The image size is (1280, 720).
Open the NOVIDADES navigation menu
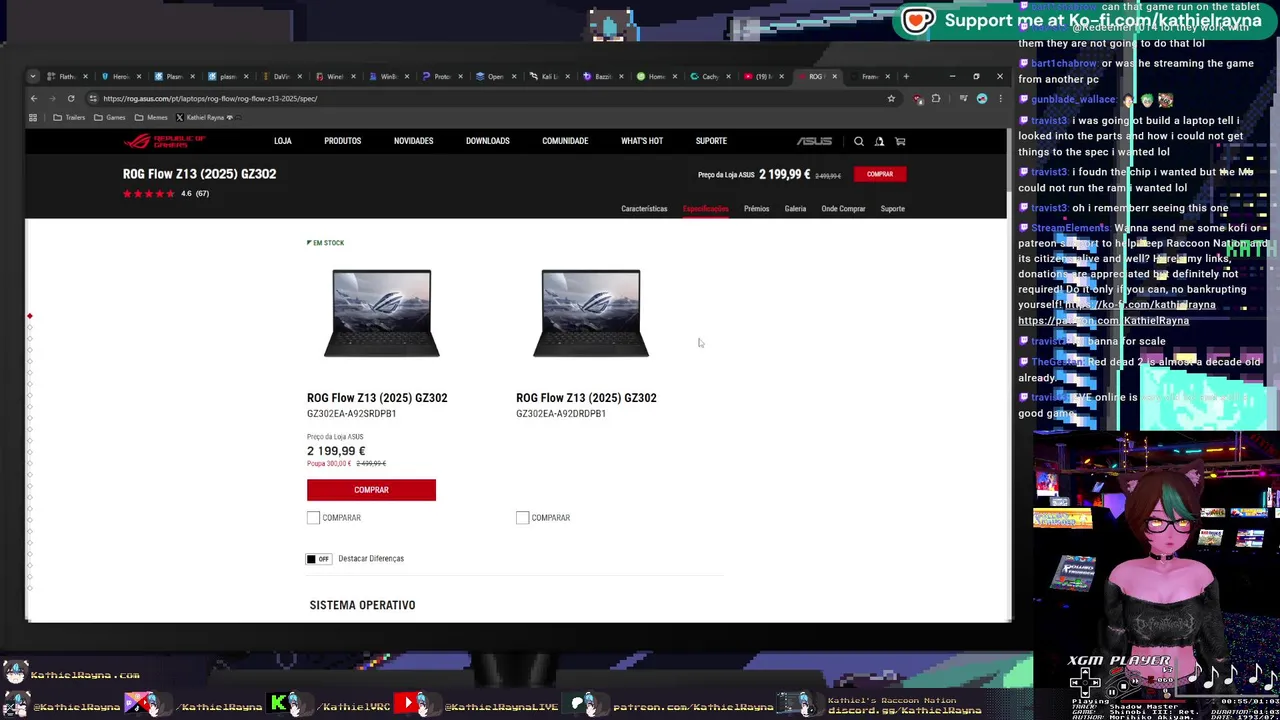click(413, 141)
